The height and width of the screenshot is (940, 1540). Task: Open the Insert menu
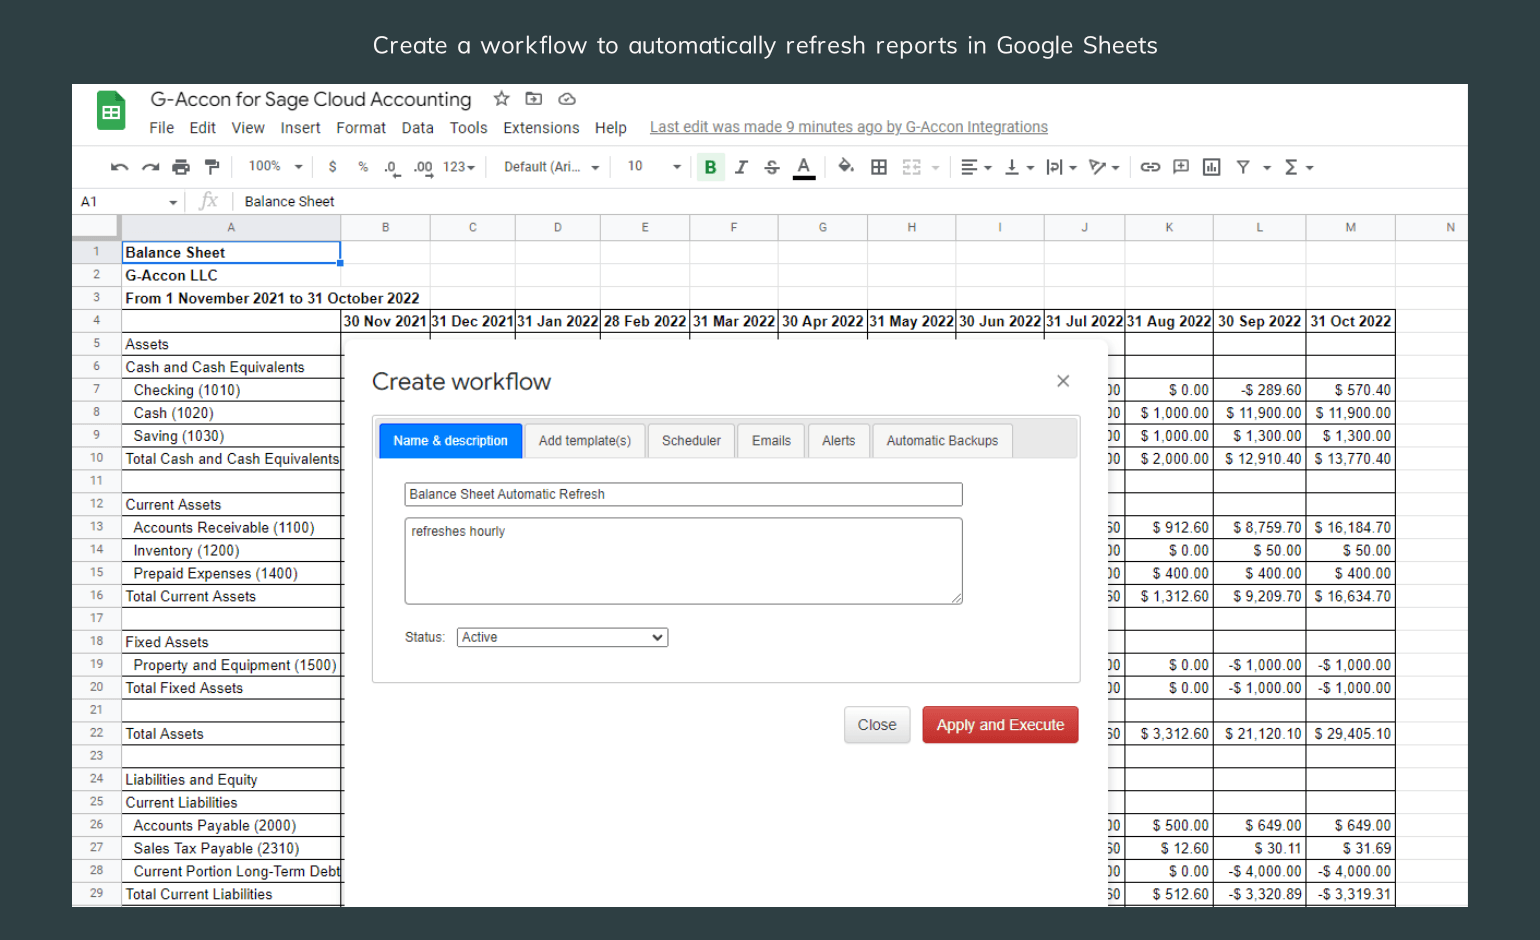click(300, 128)
